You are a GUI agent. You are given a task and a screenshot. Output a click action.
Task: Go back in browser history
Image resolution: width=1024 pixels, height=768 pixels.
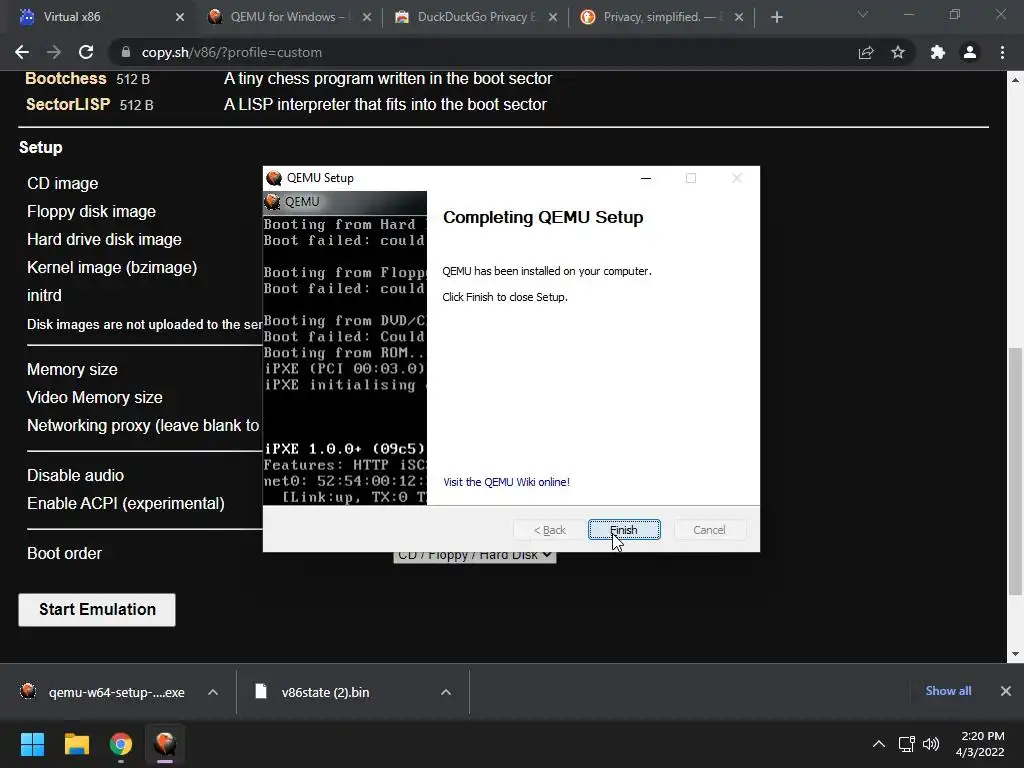point(22,52)
